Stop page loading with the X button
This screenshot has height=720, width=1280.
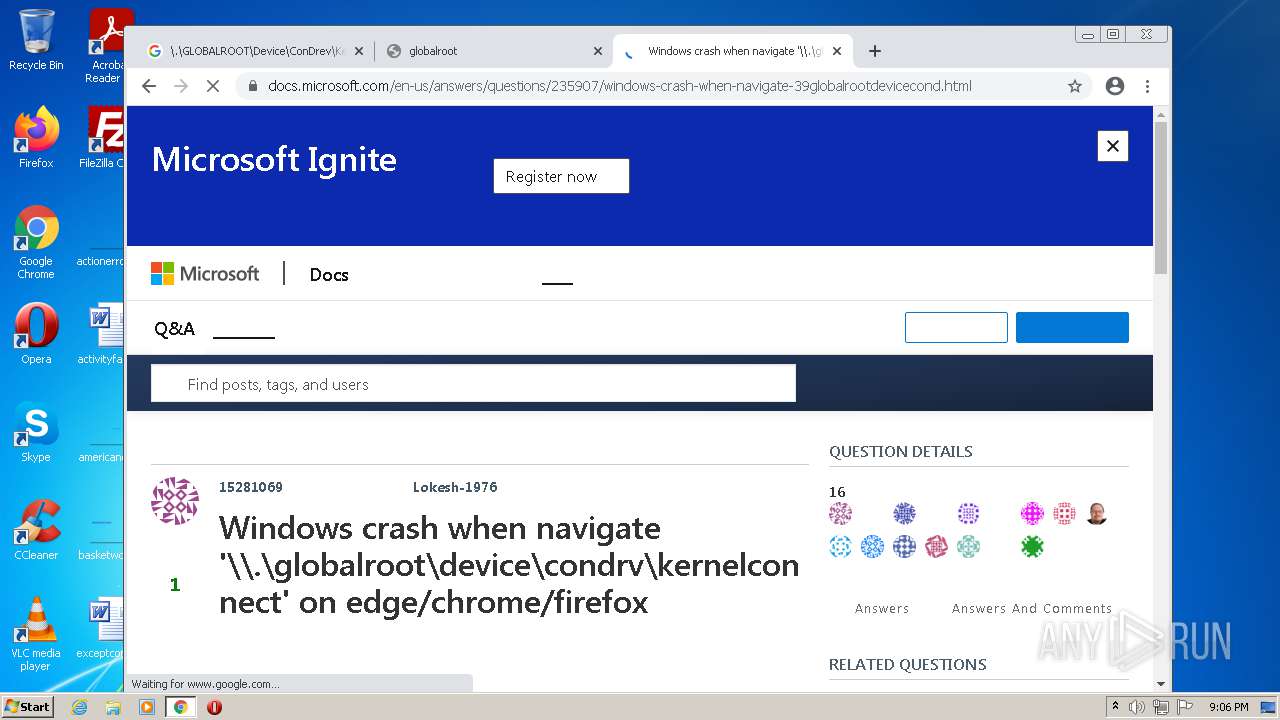[x=212, y=86]
